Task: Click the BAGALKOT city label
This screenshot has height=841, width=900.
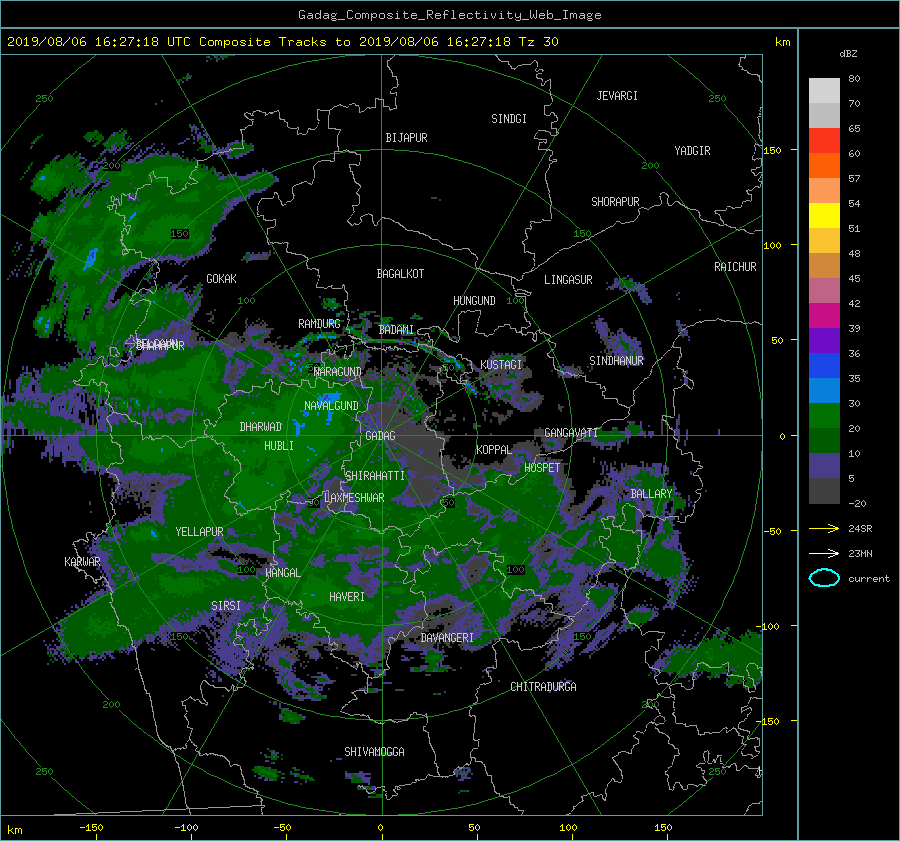Action: click(x=400, y=274)
